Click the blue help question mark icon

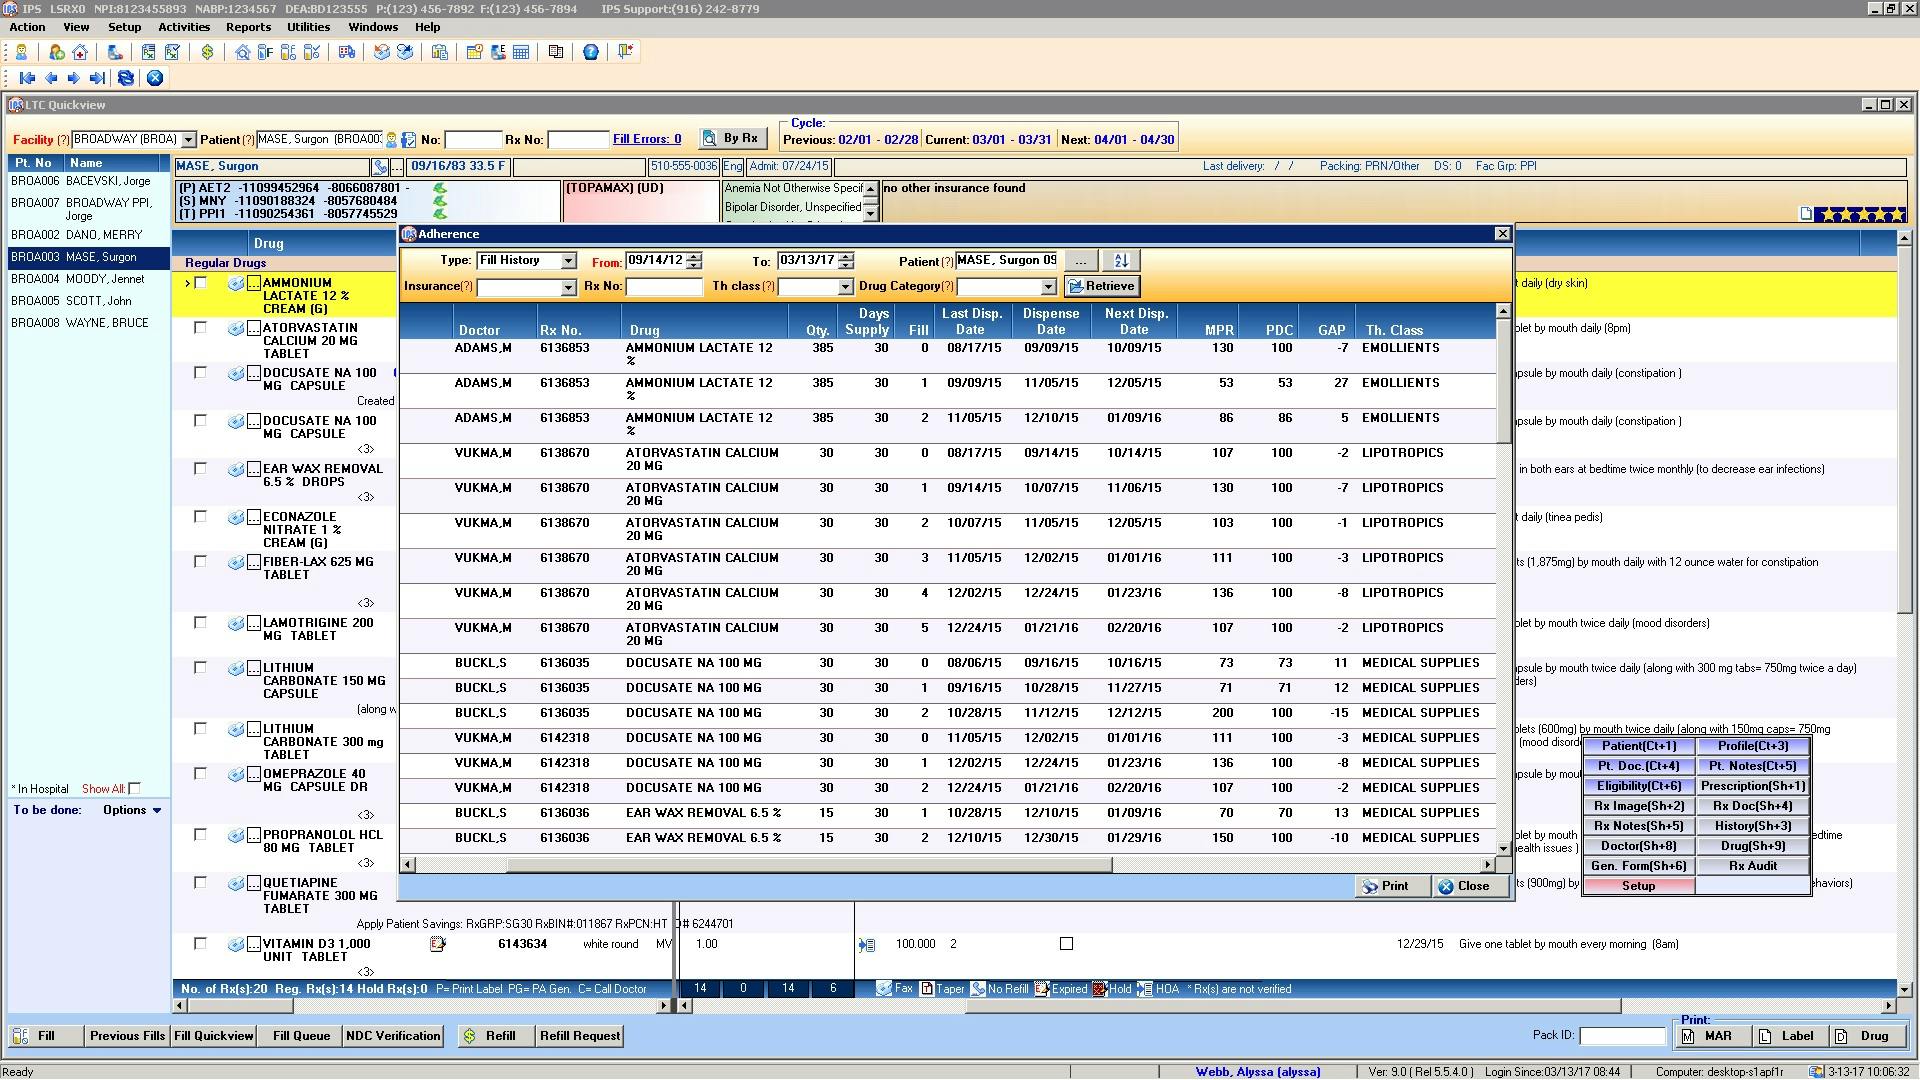[x=591, y=53]
